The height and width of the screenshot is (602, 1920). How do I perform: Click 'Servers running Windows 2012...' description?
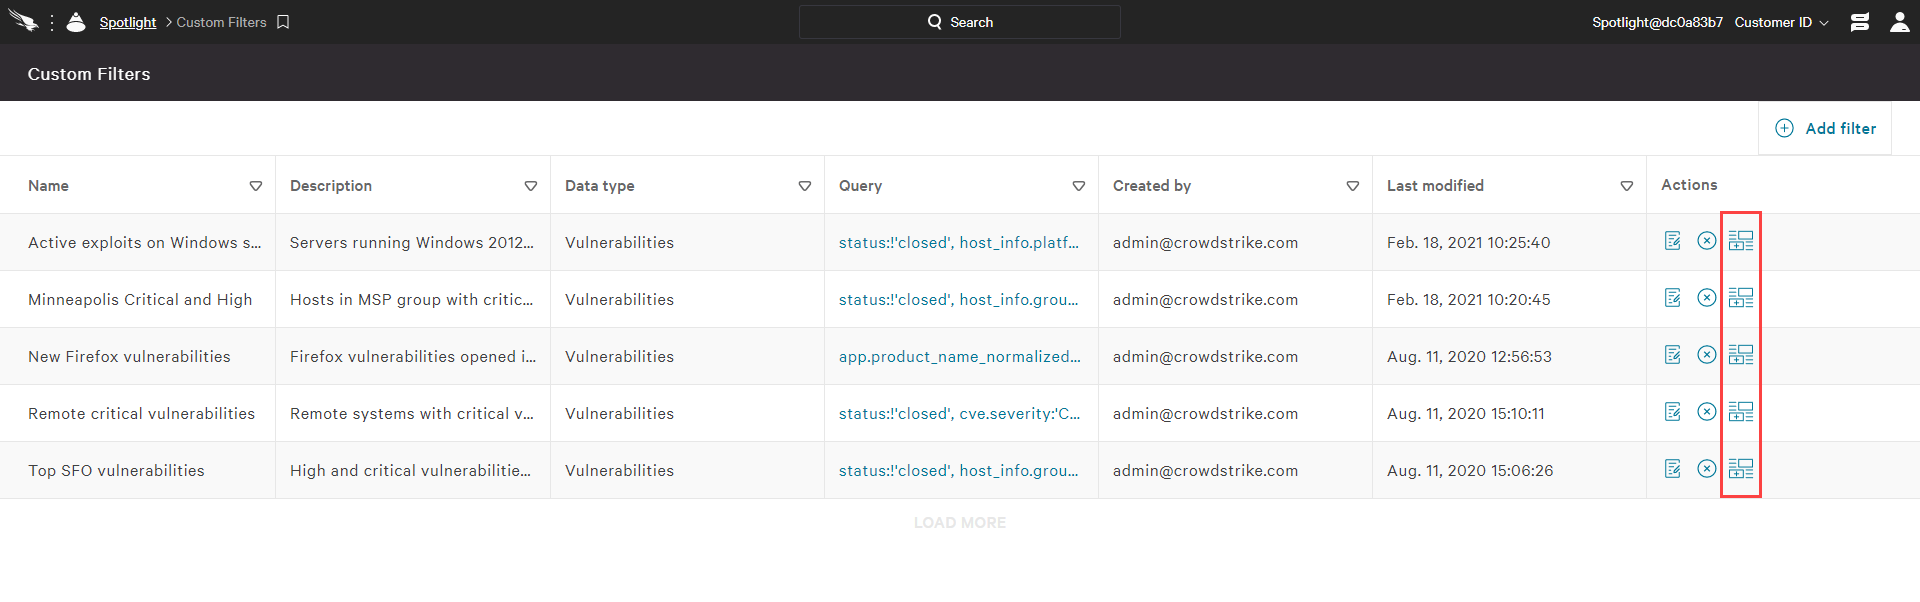412,243
